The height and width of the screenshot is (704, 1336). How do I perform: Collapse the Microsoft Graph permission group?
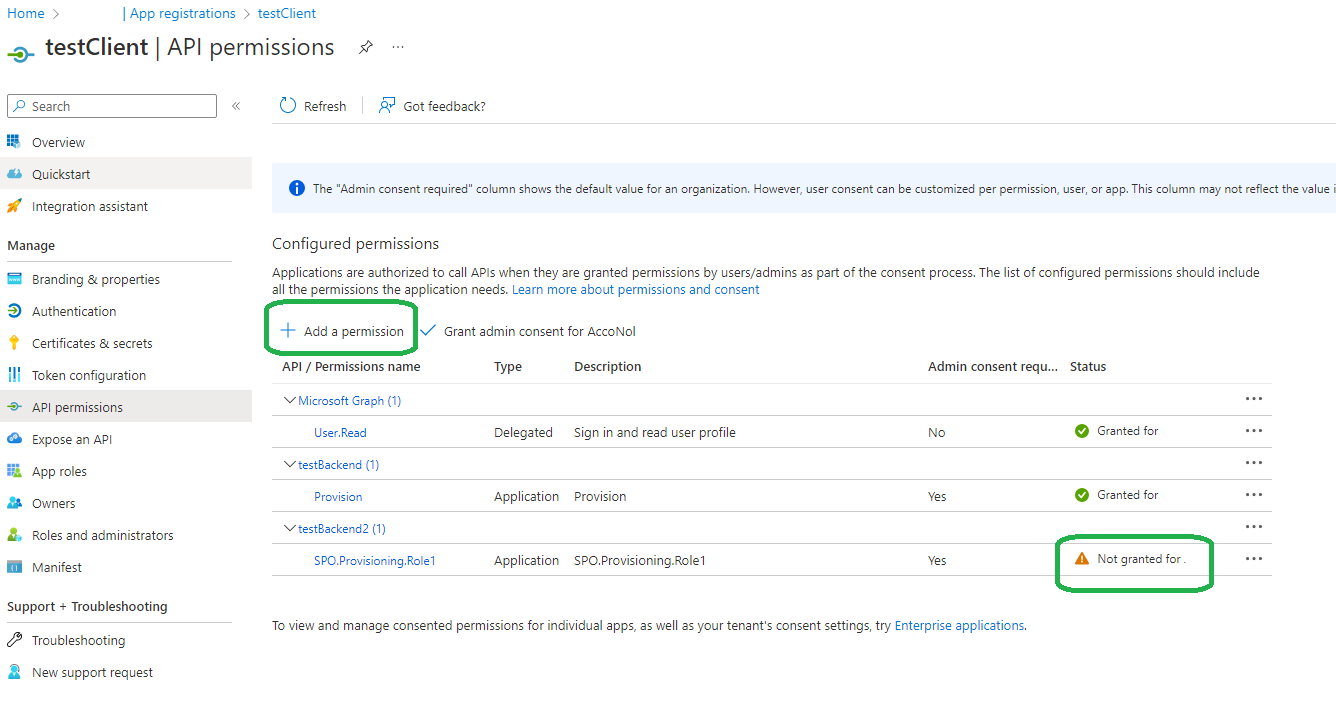(290, 400)
